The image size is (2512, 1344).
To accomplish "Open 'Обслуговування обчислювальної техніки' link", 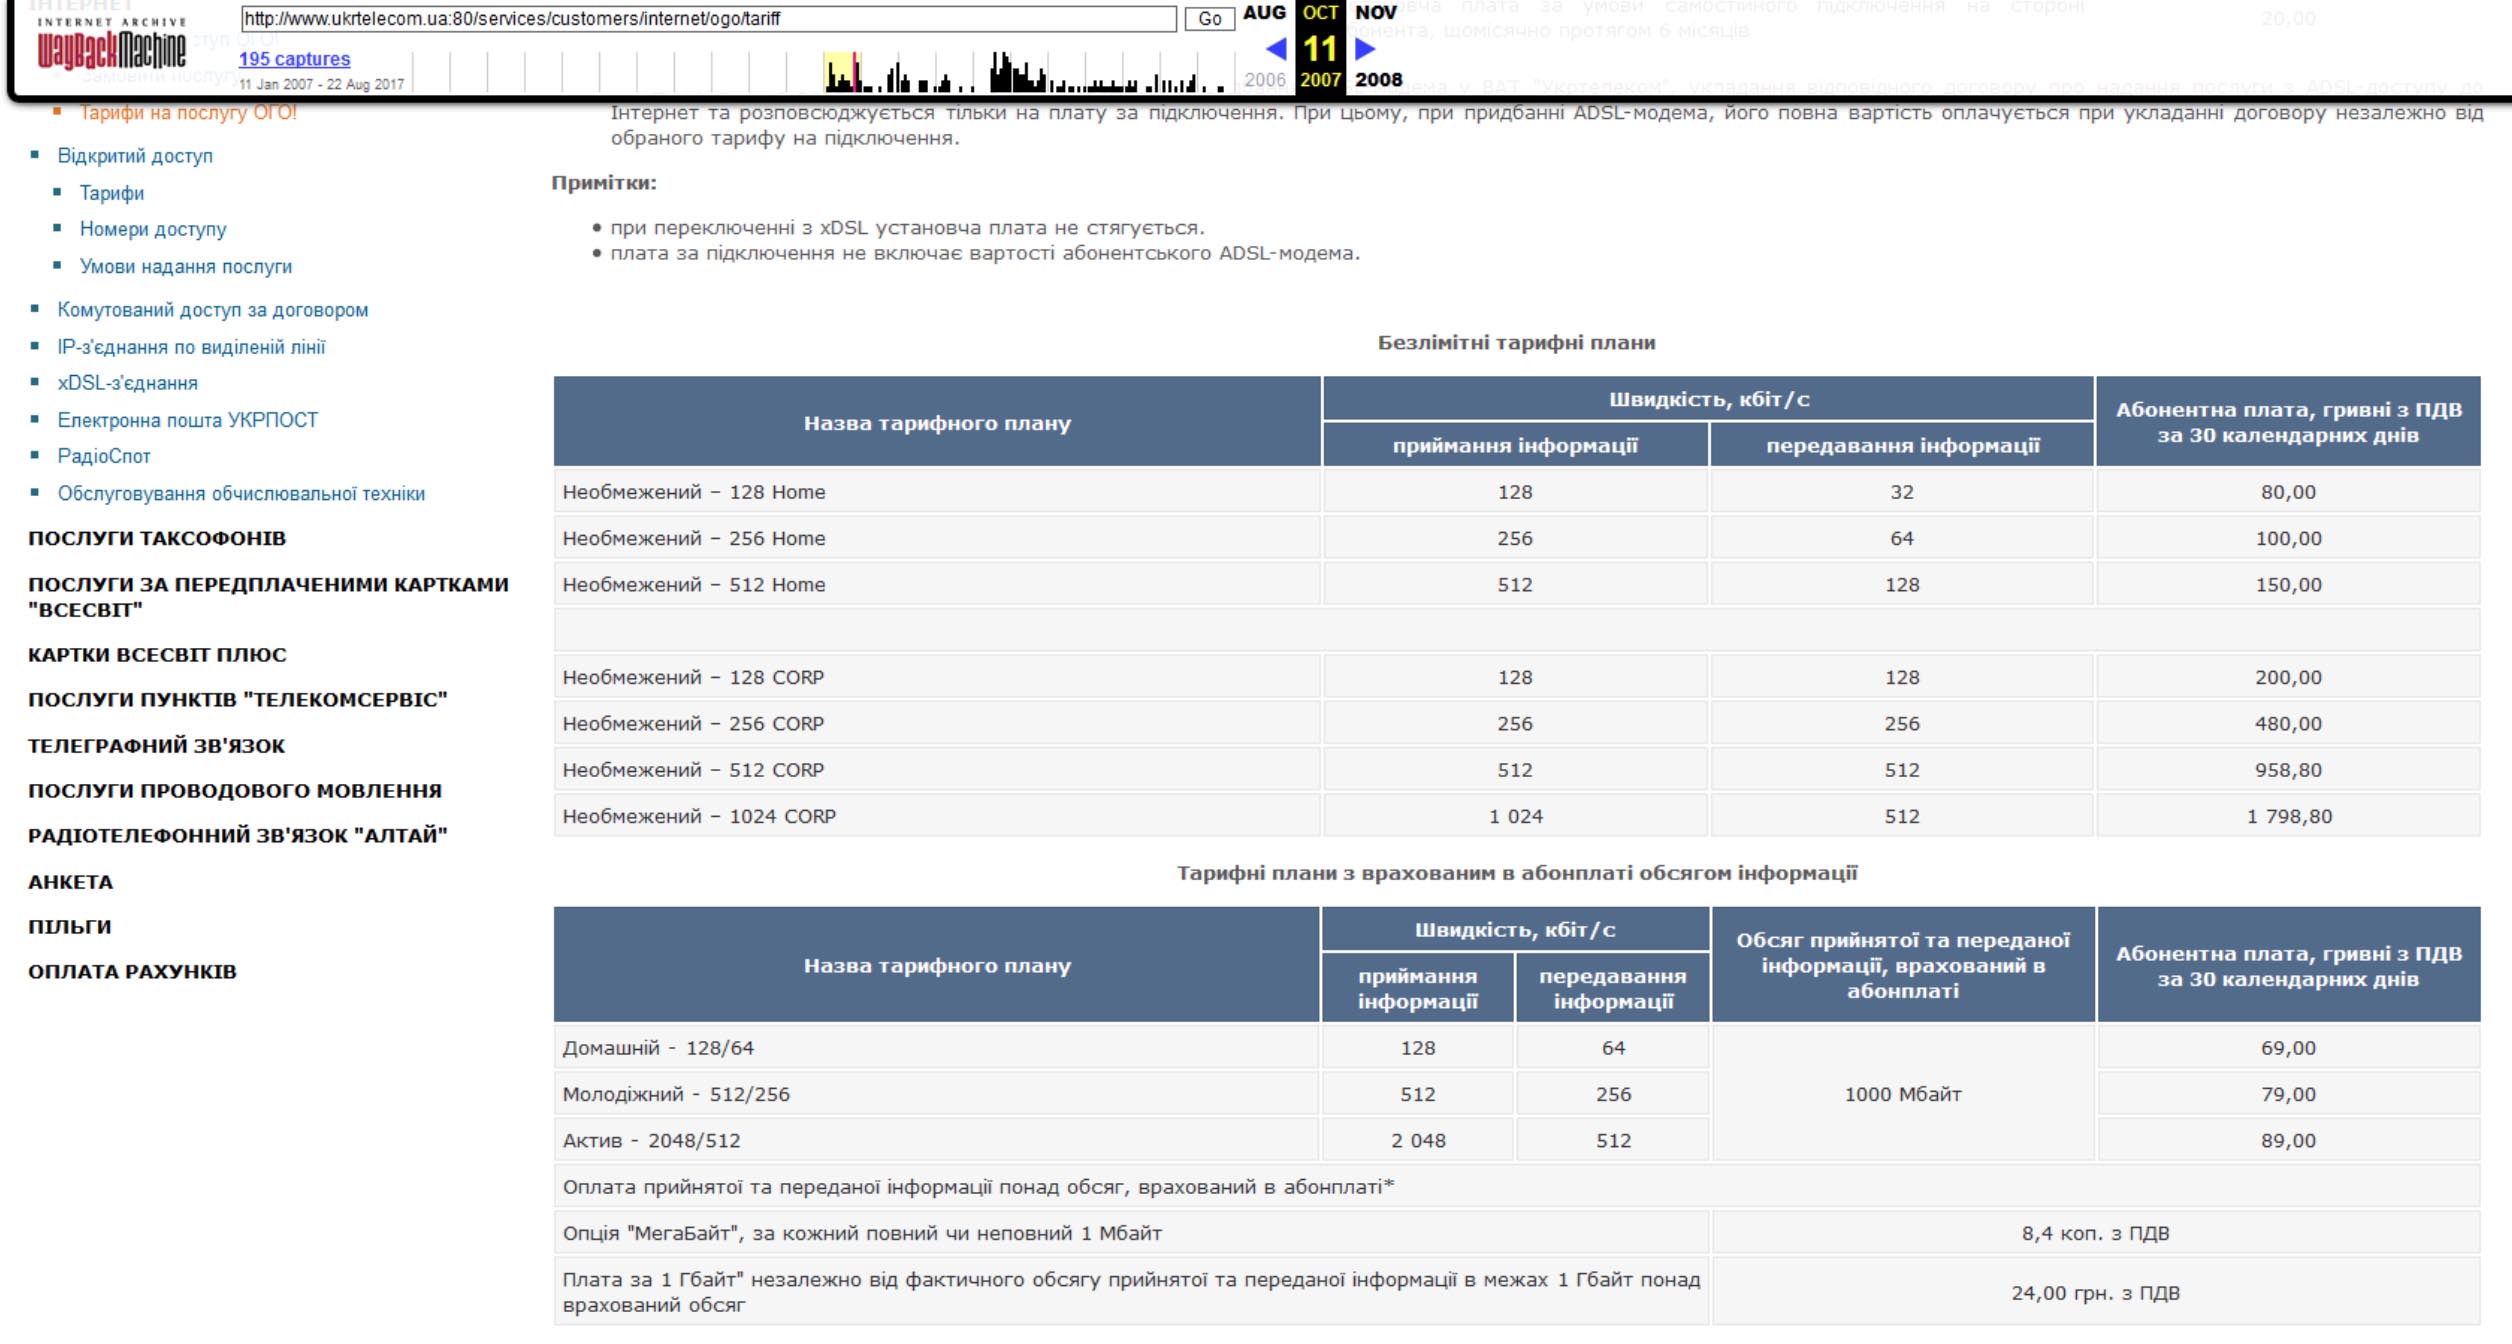I will (241, 494).
